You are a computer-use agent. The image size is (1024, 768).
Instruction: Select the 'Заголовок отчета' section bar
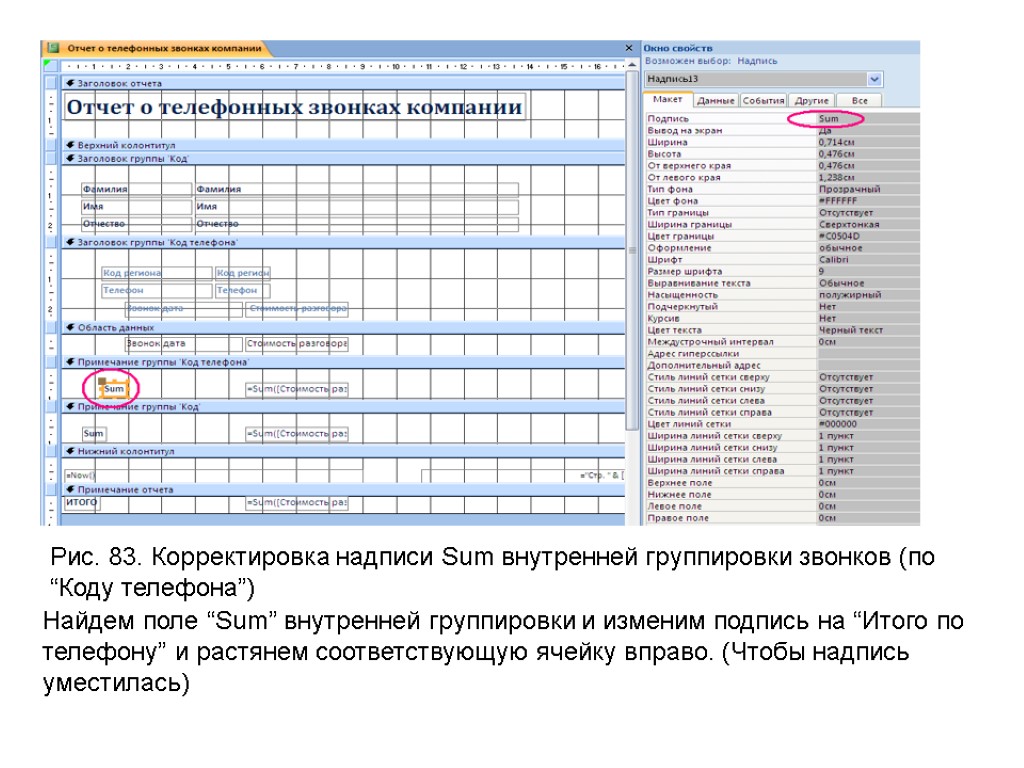tap(343, 83)
